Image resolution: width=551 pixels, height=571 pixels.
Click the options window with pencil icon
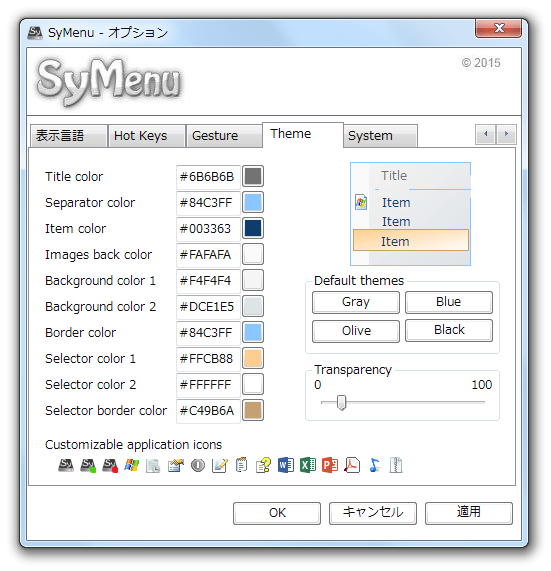pyautogui.click(x=176, y=465)
